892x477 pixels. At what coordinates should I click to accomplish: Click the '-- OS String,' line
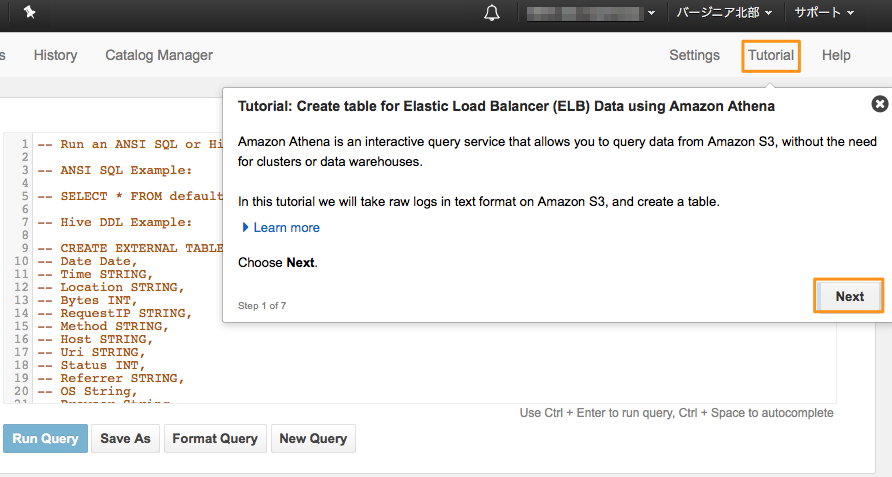coord(88,391)
